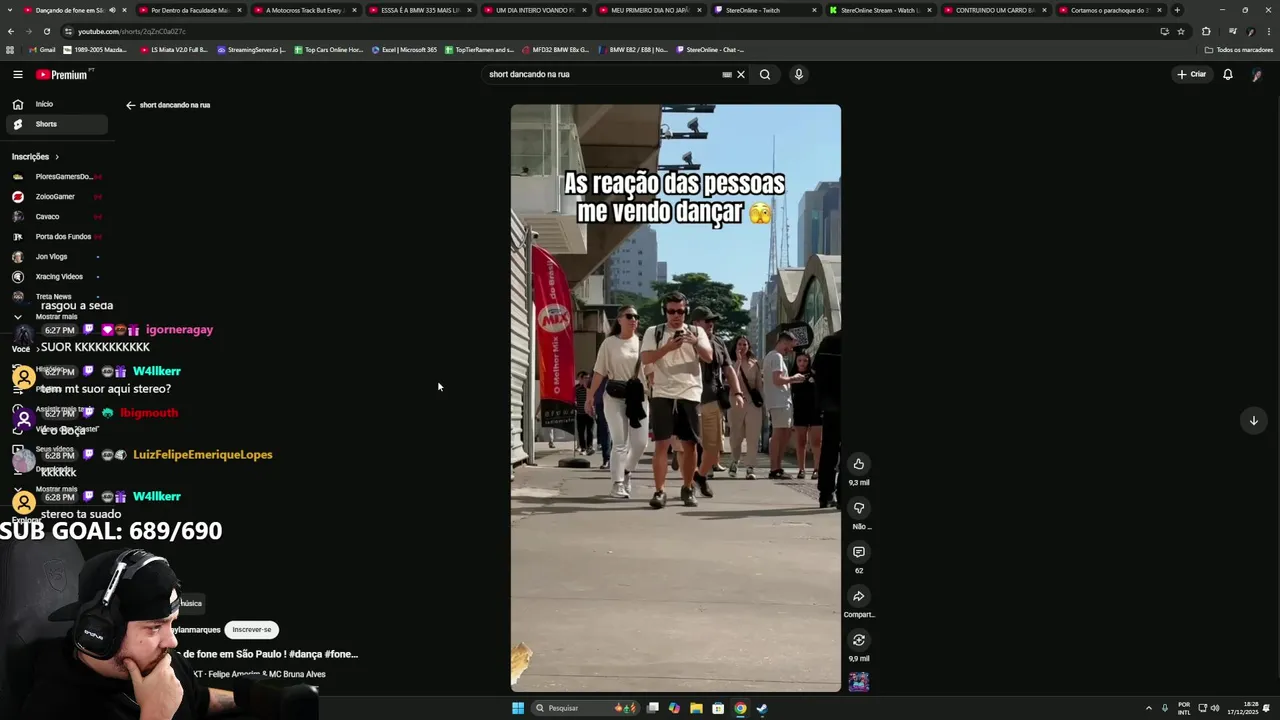Pause the playing short video
Image resolution: width=1280 pixels, height=720 pixels.
676,398
